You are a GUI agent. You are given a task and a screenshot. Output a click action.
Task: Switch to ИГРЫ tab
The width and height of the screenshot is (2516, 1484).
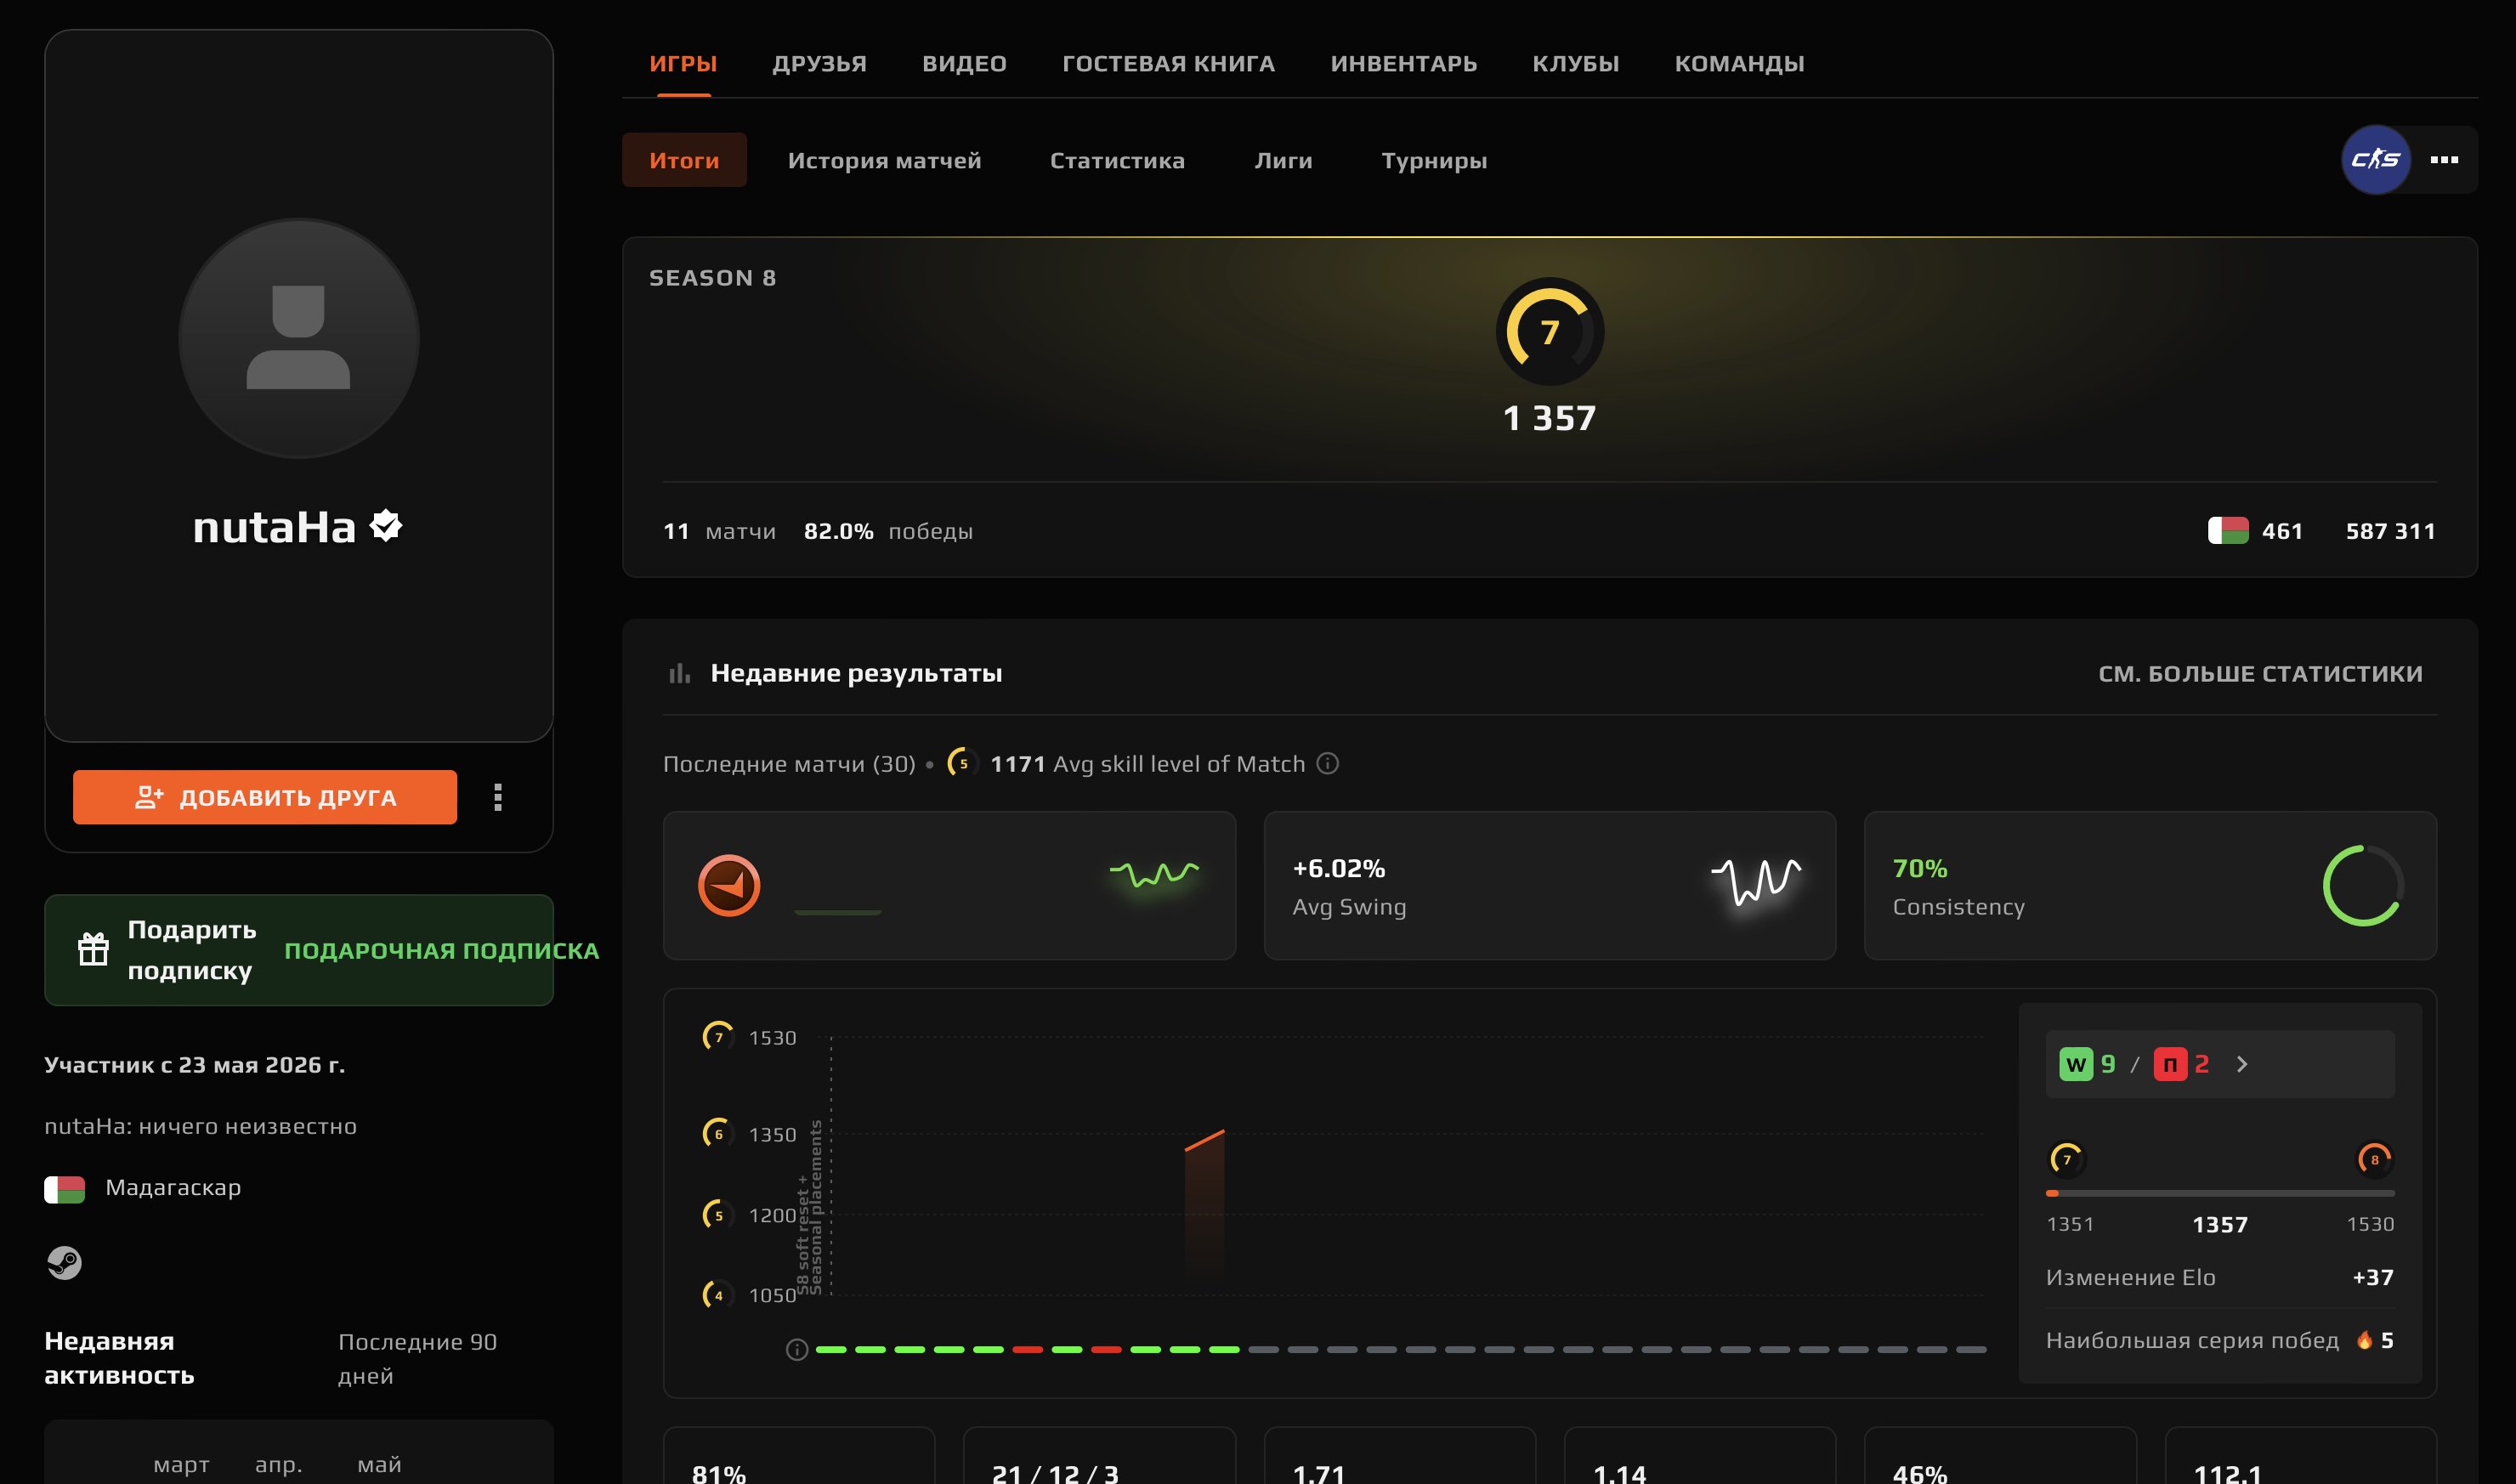tap(683, 64)
